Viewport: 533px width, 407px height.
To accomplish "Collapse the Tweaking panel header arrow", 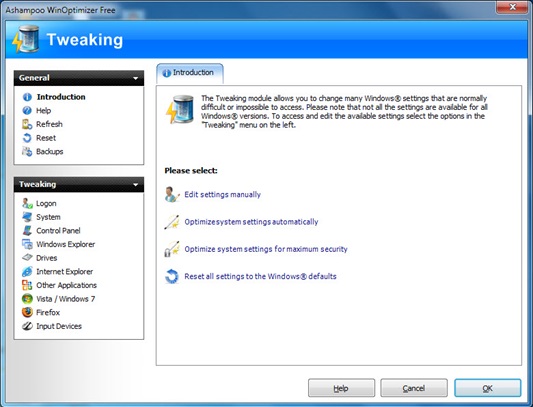I will tap(136, 185).
